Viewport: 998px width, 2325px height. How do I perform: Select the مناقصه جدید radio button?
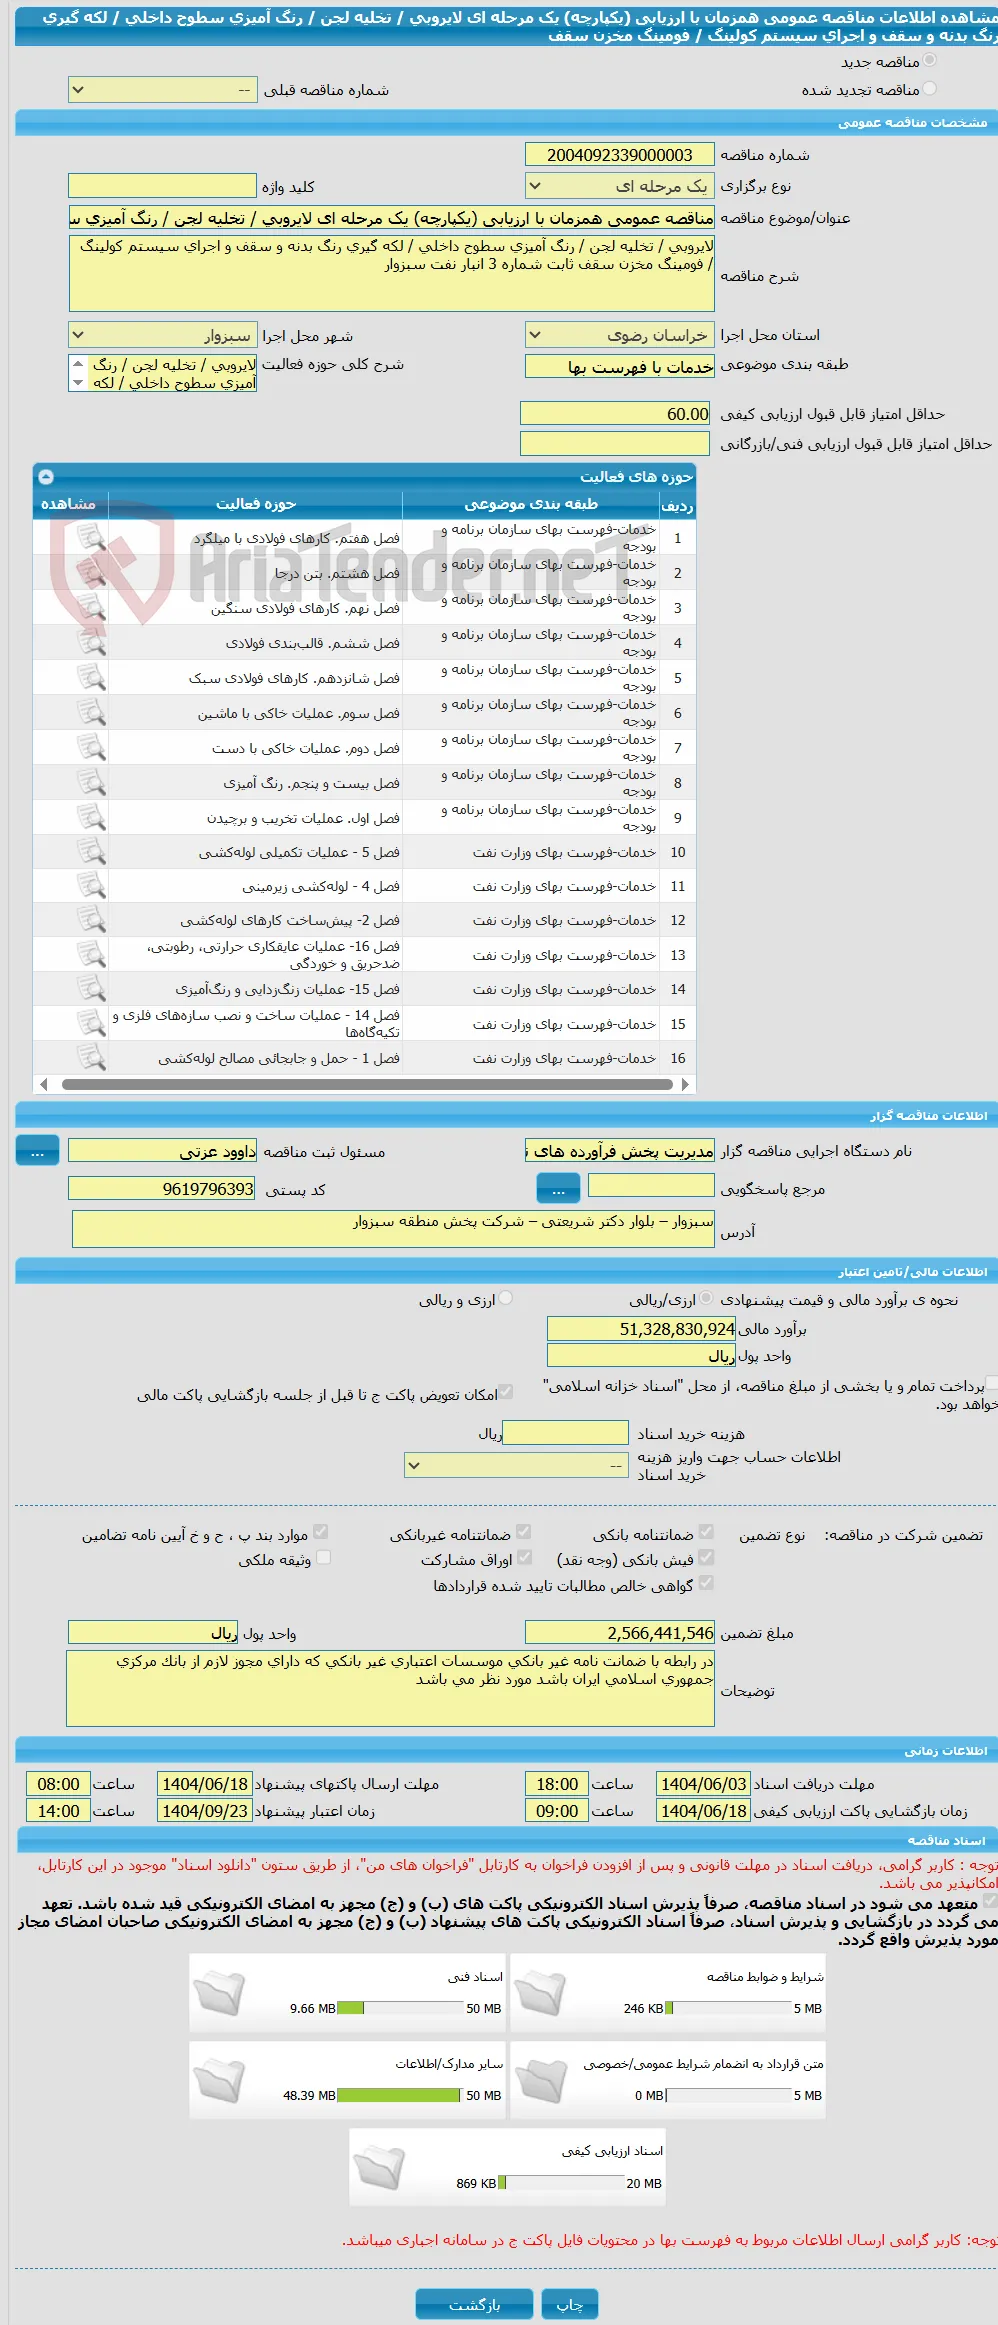coord(929,61)
